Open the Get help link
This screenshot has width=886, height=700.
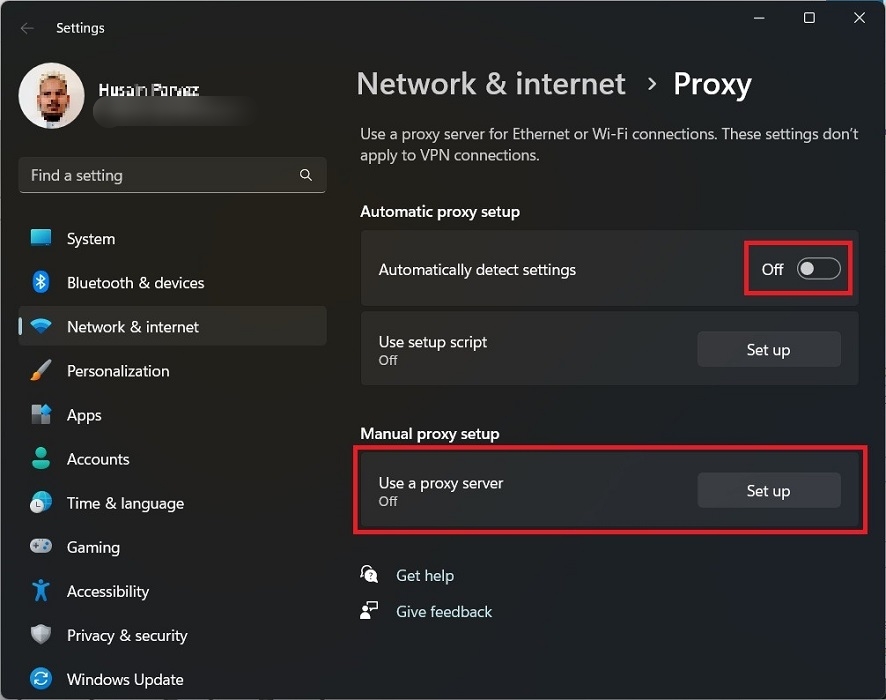tap(425, 575)
